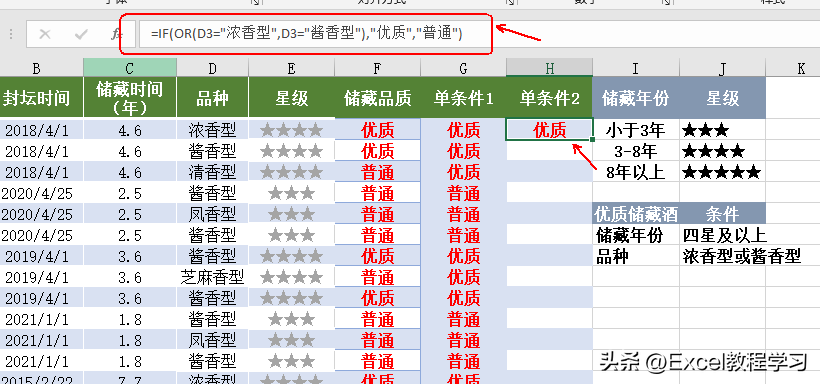Select the 小于3年 cell
Image resolution: width=820 pixels, height=384 pixels.
pos(635,130)
